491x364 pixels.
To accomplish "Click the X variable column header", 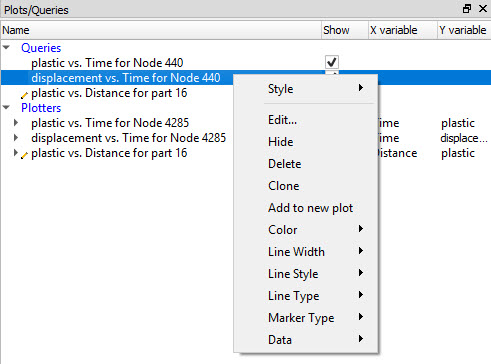I will point(403,30).
